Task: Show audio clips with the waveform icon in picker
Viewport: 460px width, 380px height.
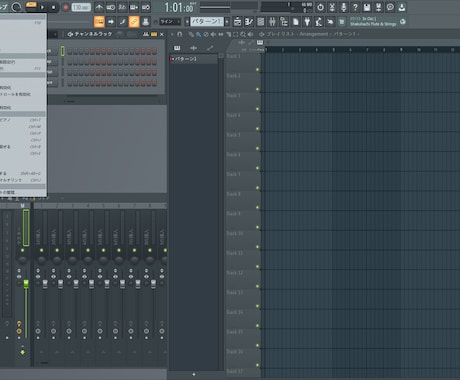Action: 193,48
